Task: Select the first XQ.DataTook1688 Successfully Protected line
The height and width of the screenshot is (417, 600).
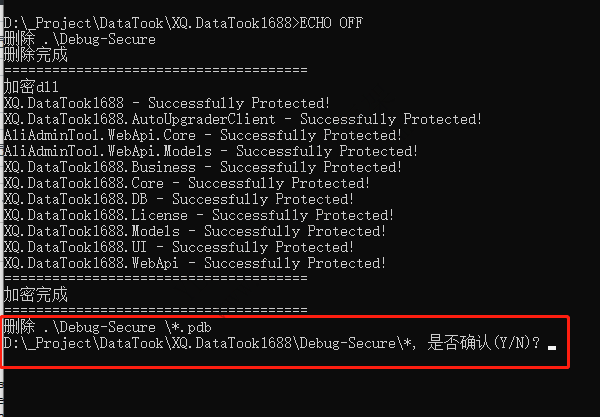Action: point(167,103)
